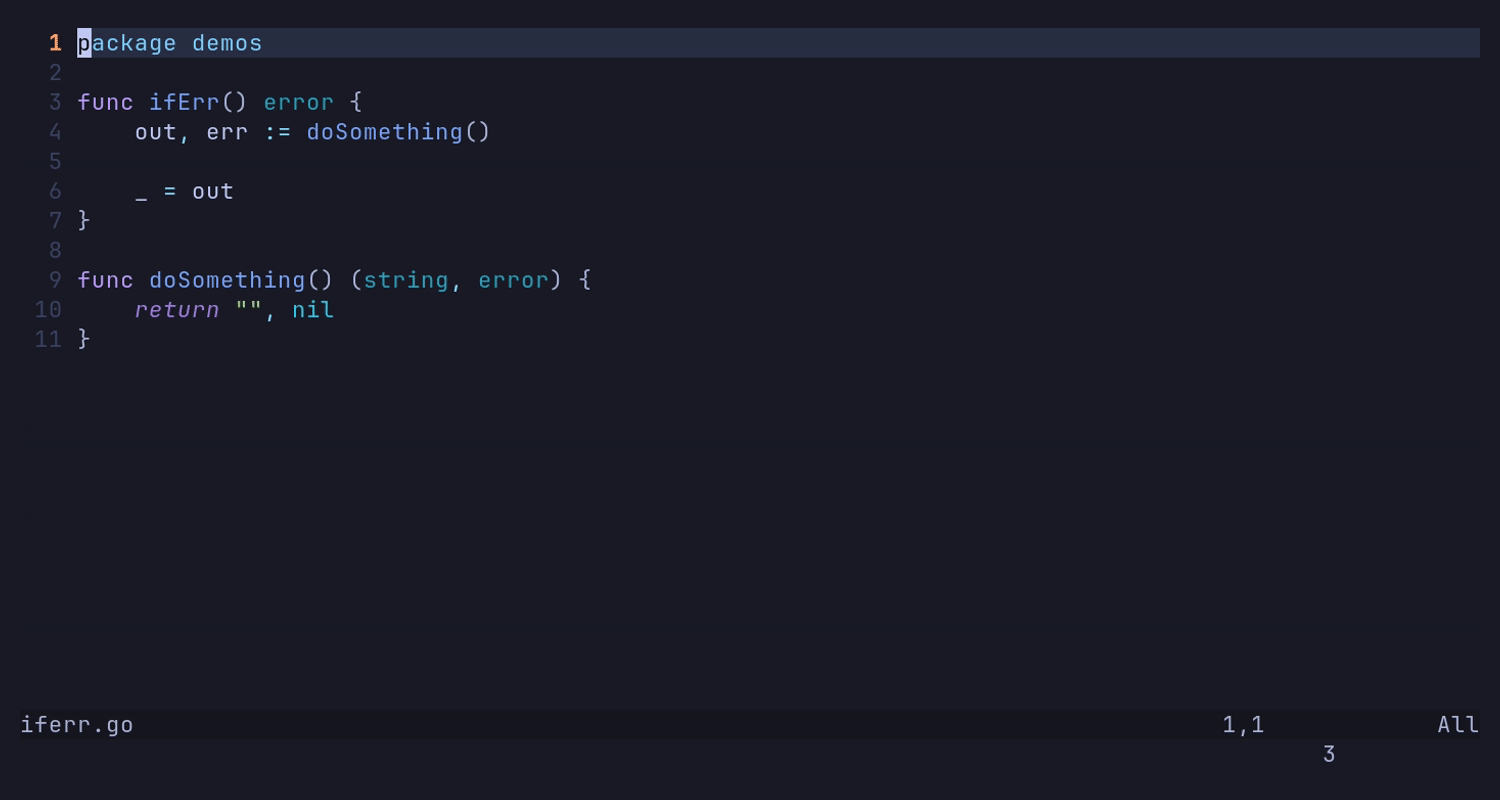The height and width of the screenshot is (800, 1500).
Task: Click the 'err' variable on line 4
Action: coord(227,132)
